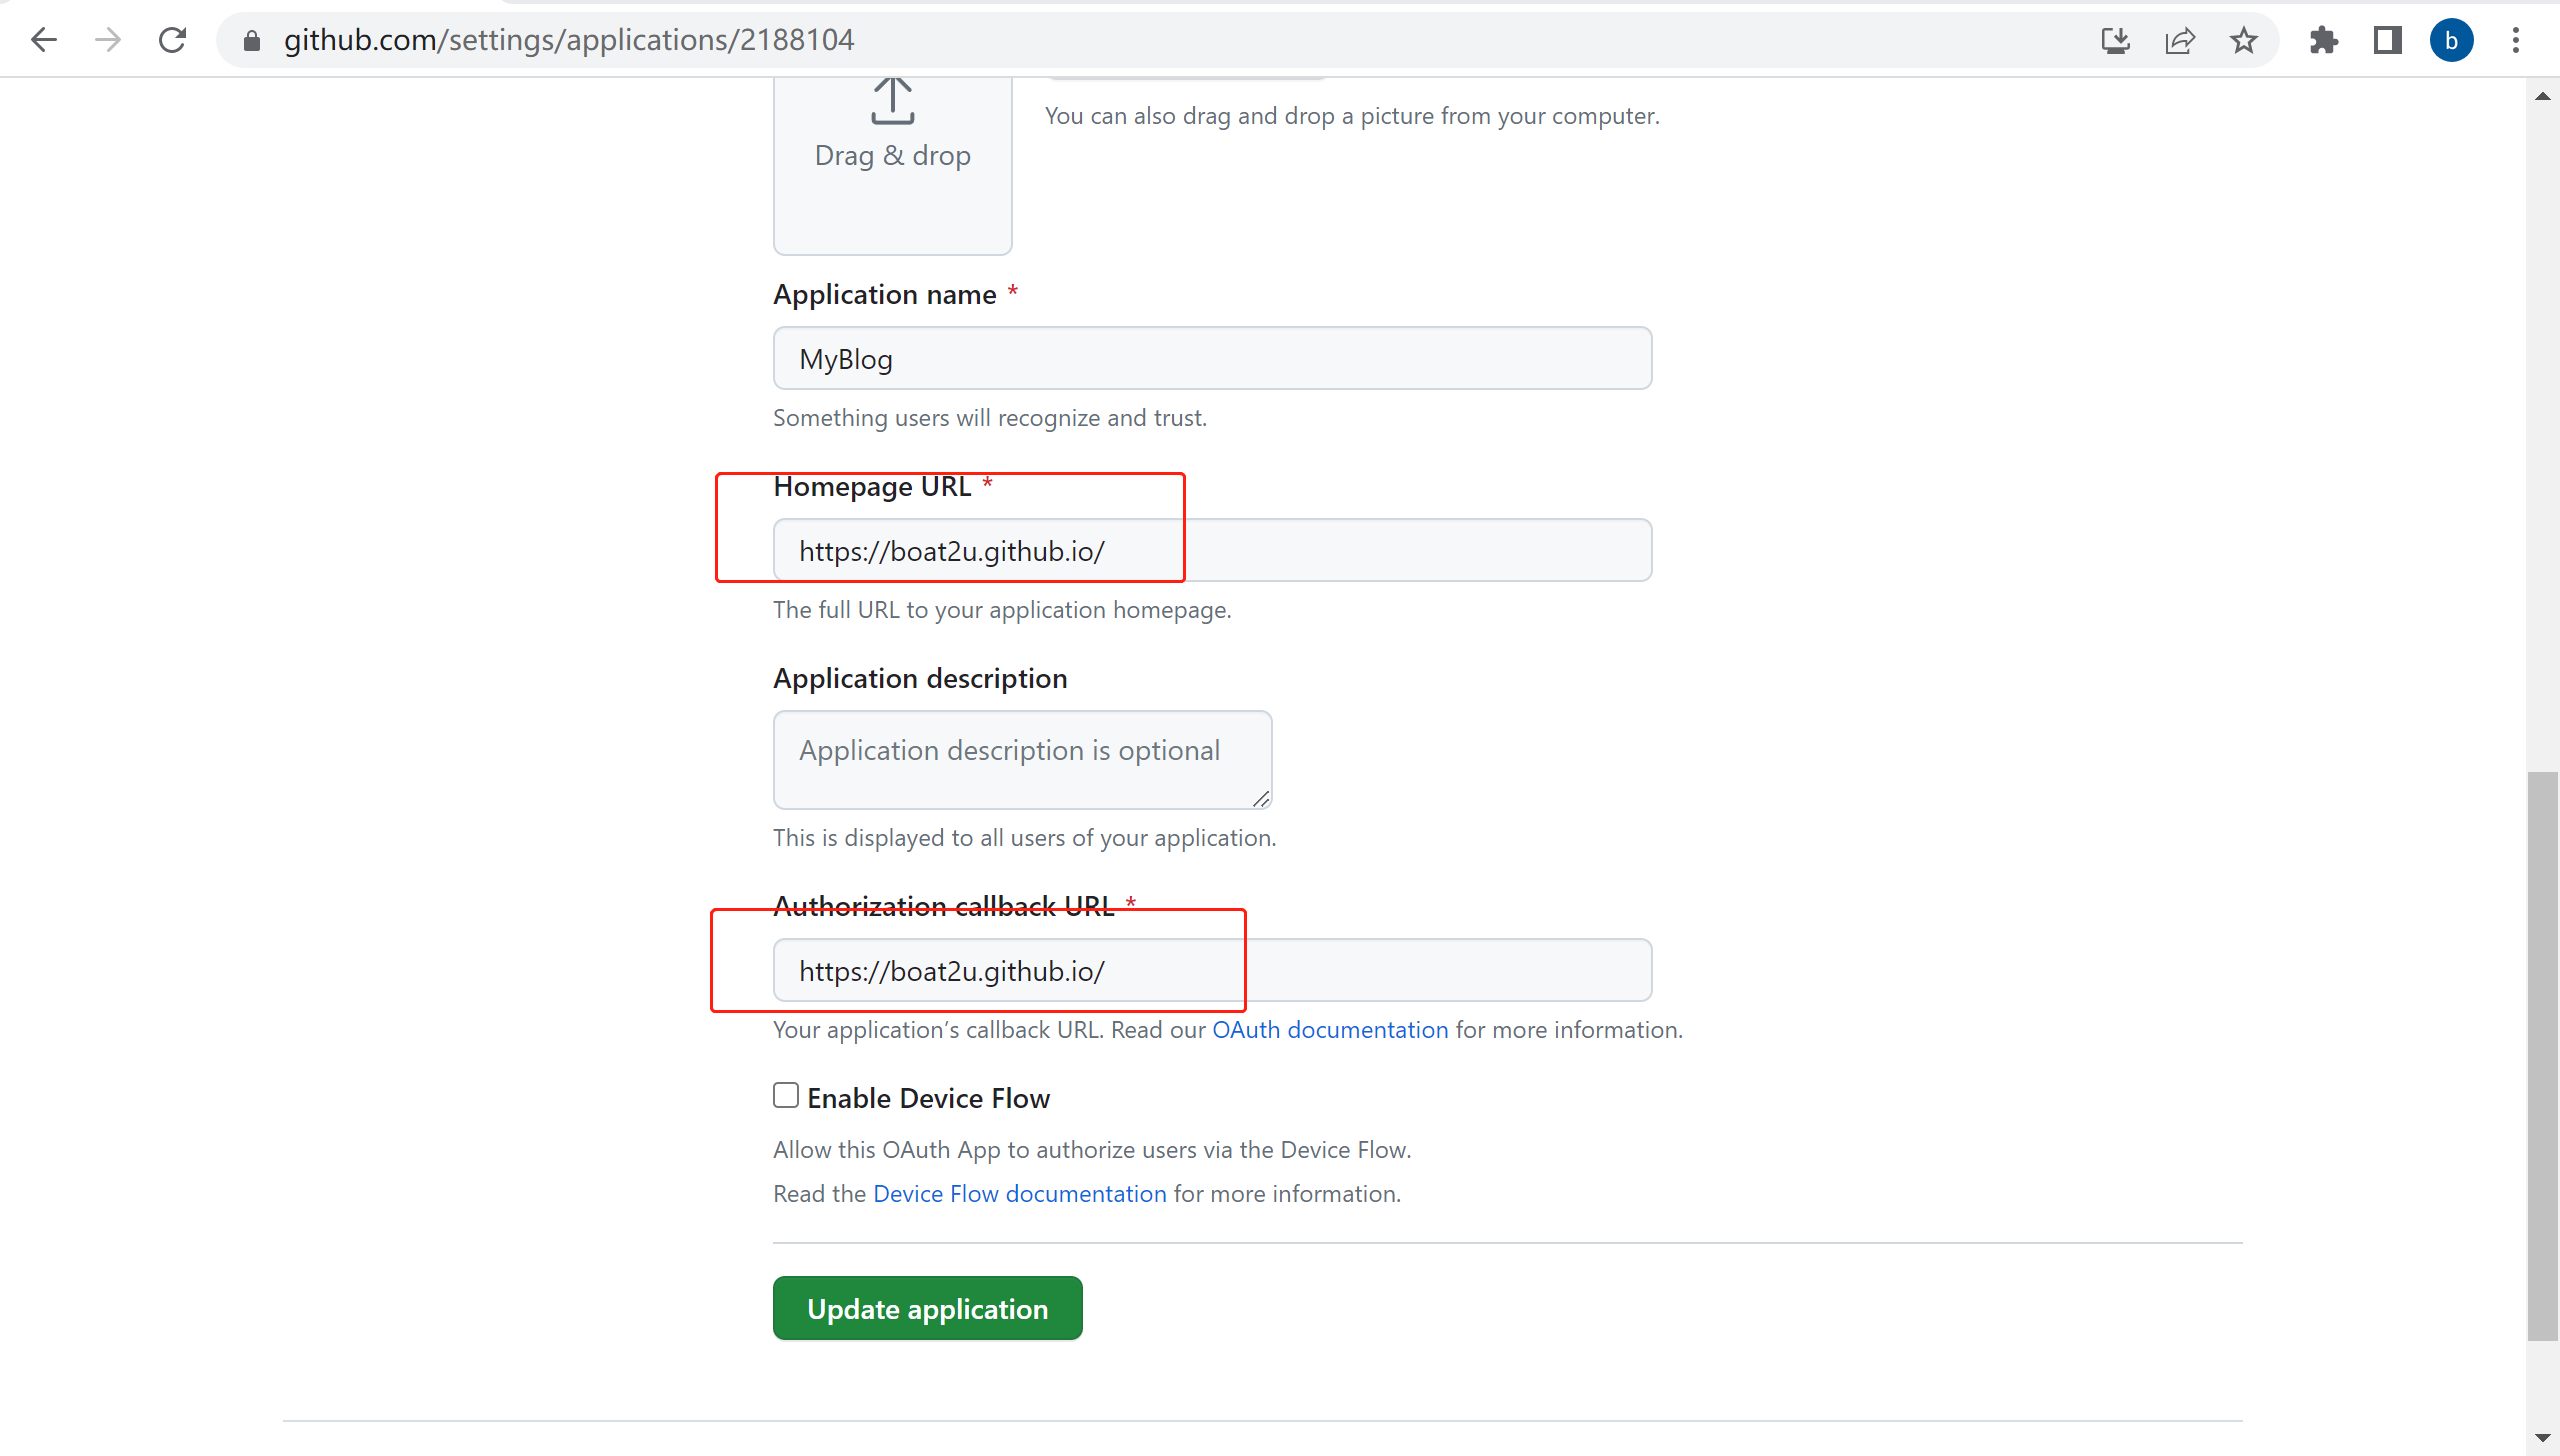
Task: Click the browser profile avatar icon
Action: pos(2451,39)
